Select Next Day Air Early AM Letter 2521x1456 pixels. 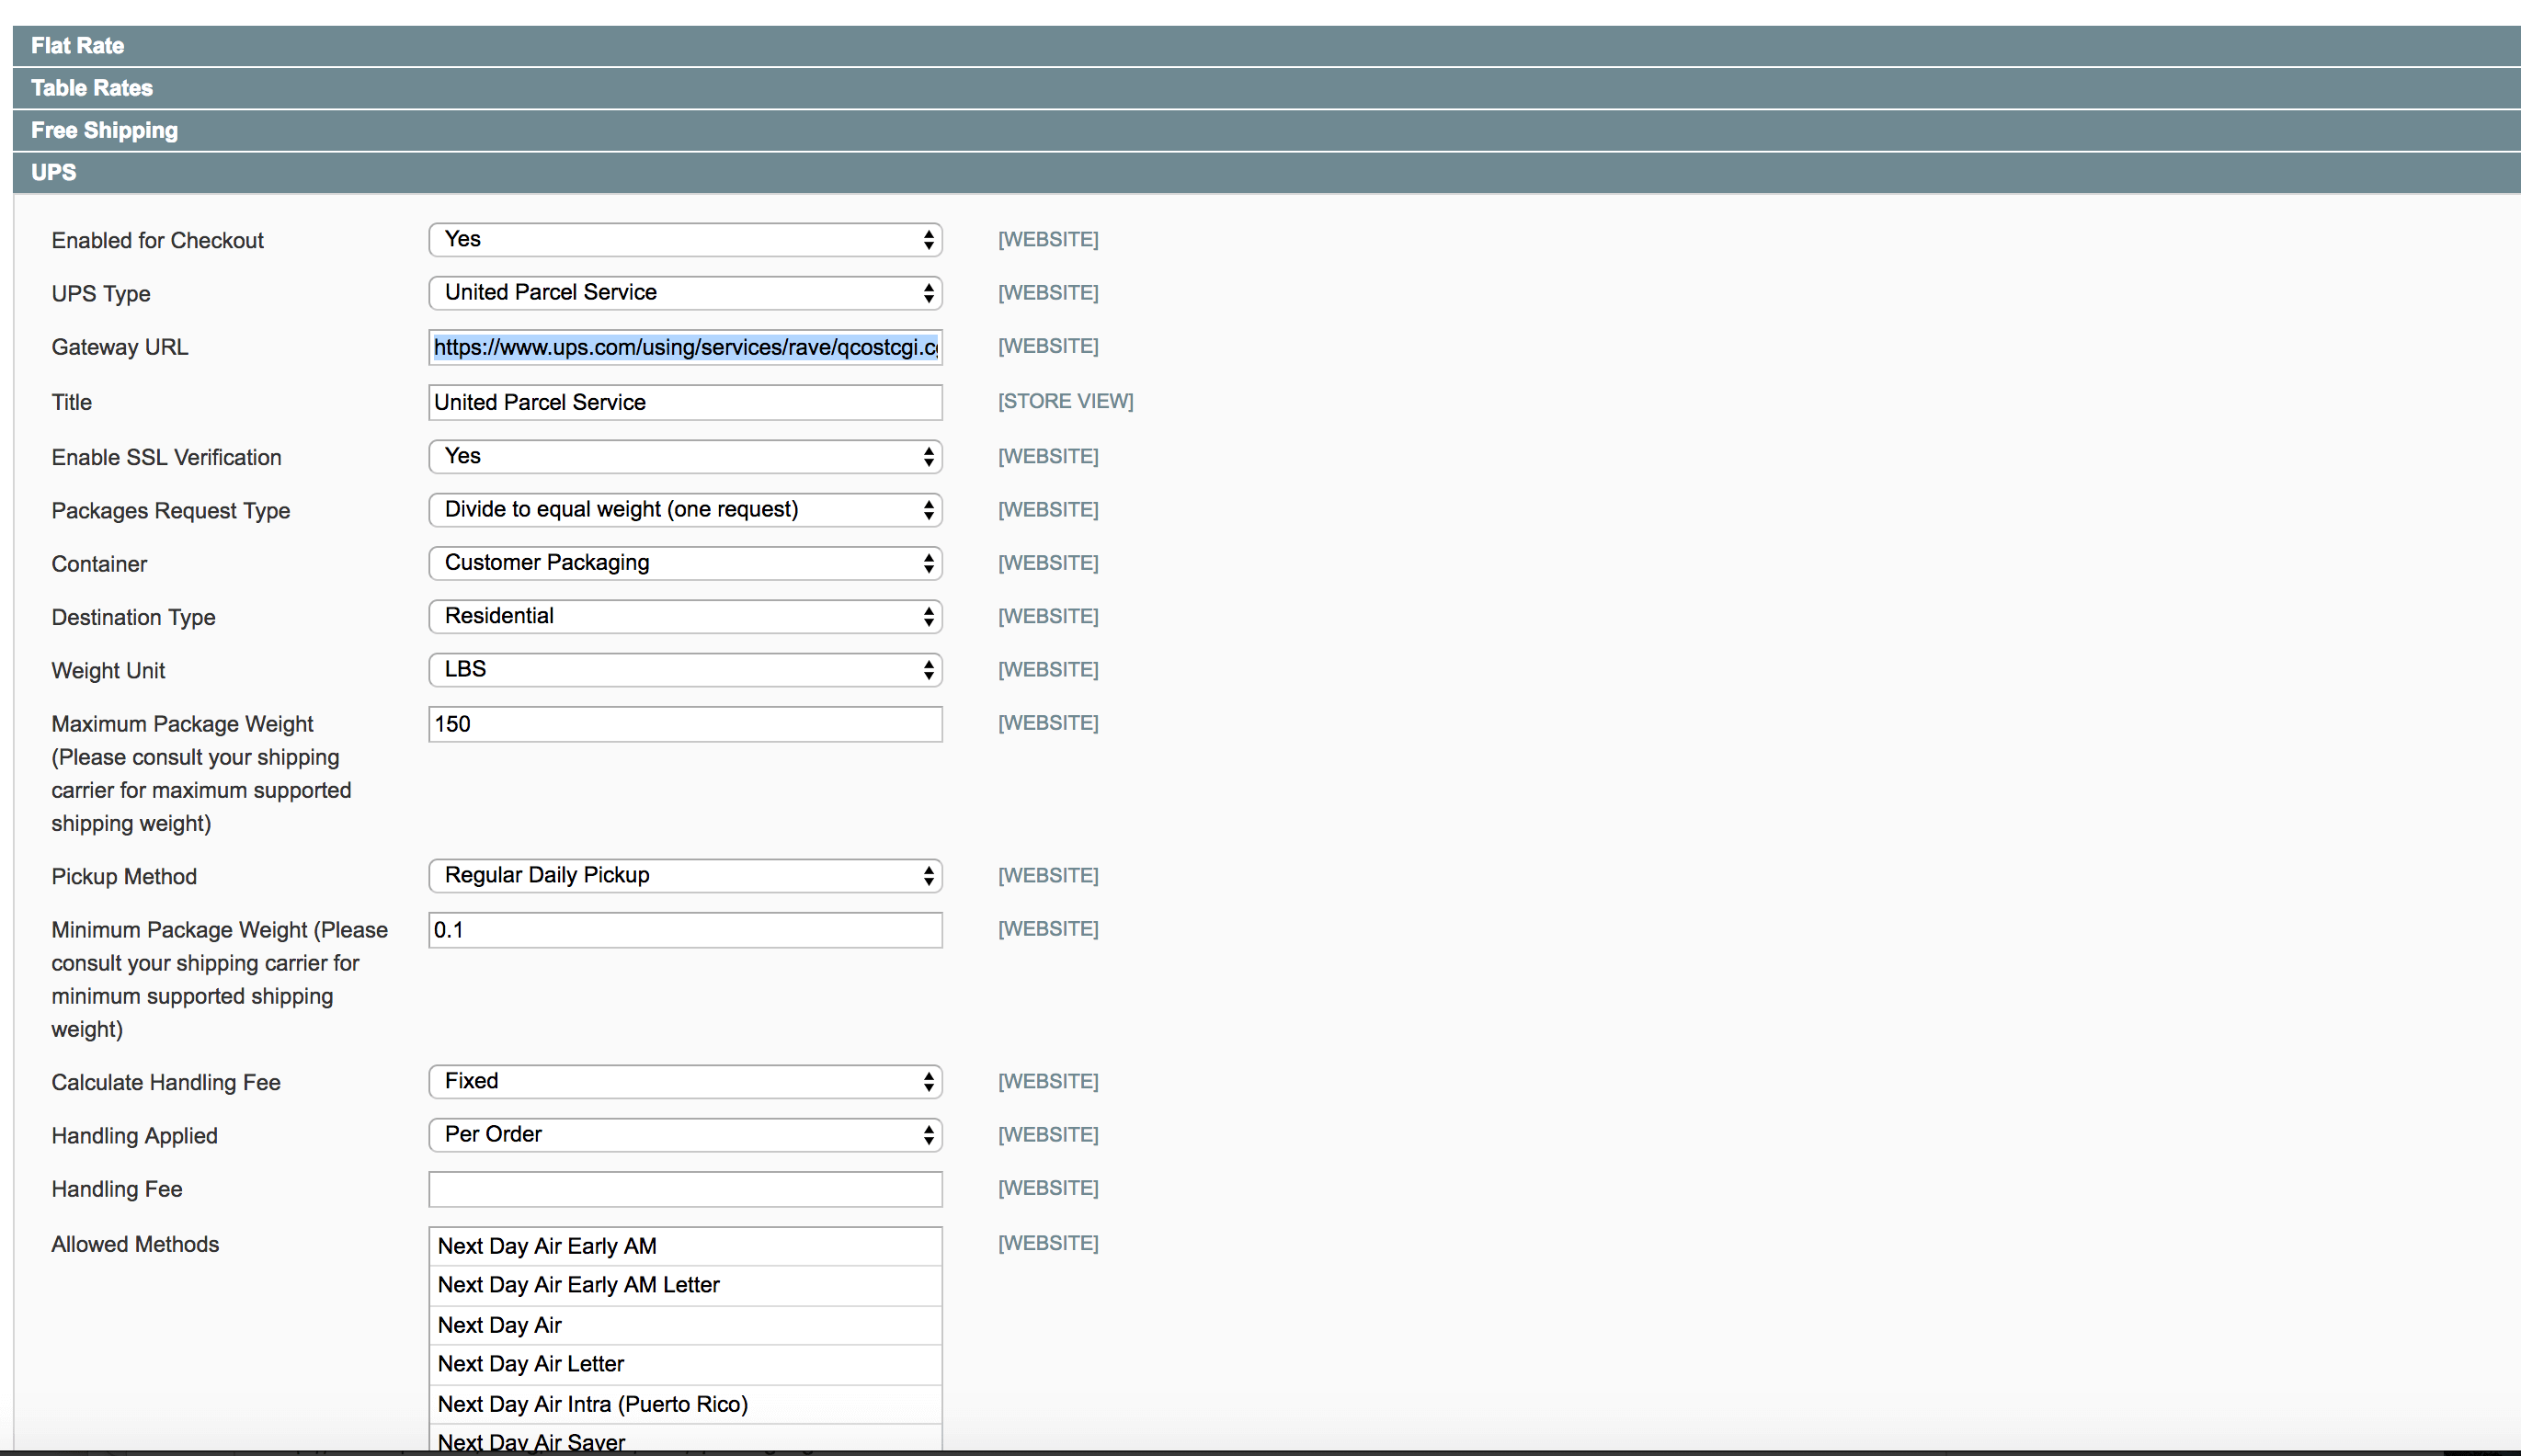pyautogui.click(x=685, y=1285)
